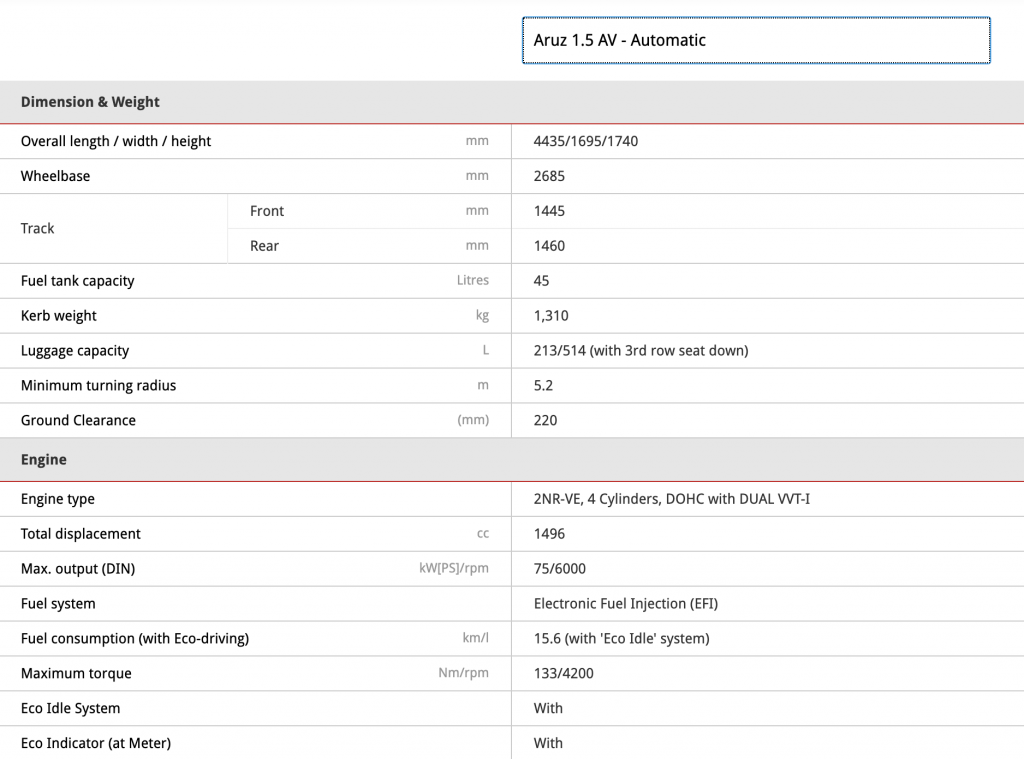Select the Overall length / width / height label
The height and width of the screenshot is (759, 1024).
[116, 141]
